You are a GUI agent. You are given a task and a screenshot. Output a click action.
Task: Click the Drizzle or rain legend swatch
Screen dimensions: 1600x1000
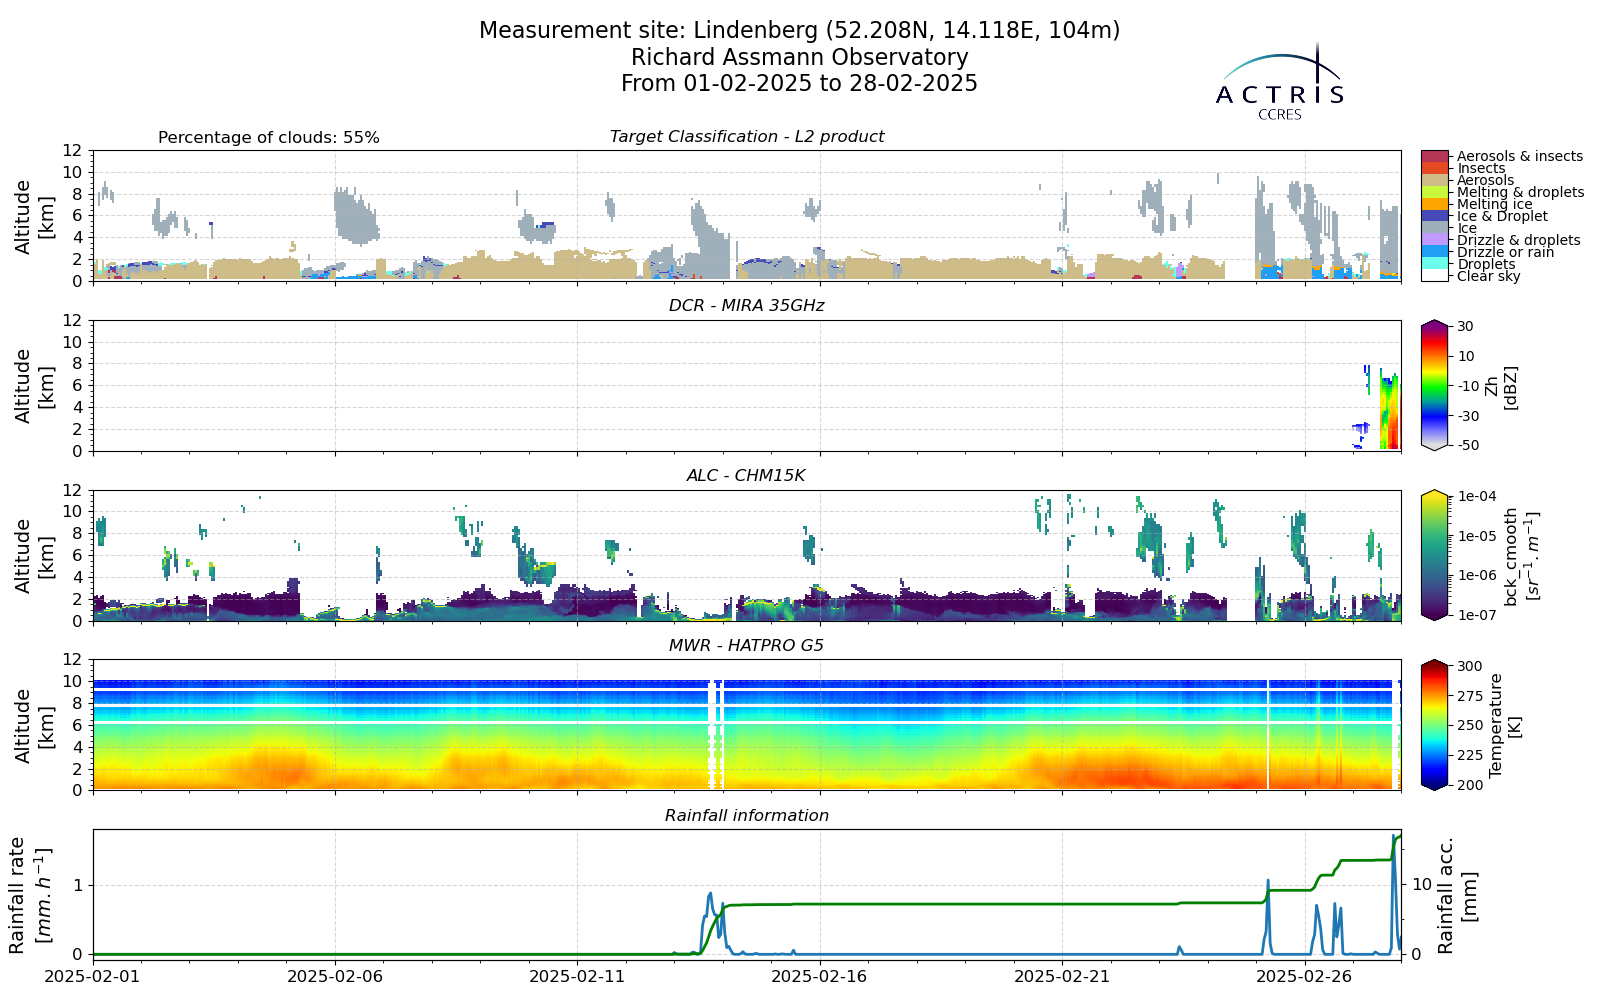1434,252
